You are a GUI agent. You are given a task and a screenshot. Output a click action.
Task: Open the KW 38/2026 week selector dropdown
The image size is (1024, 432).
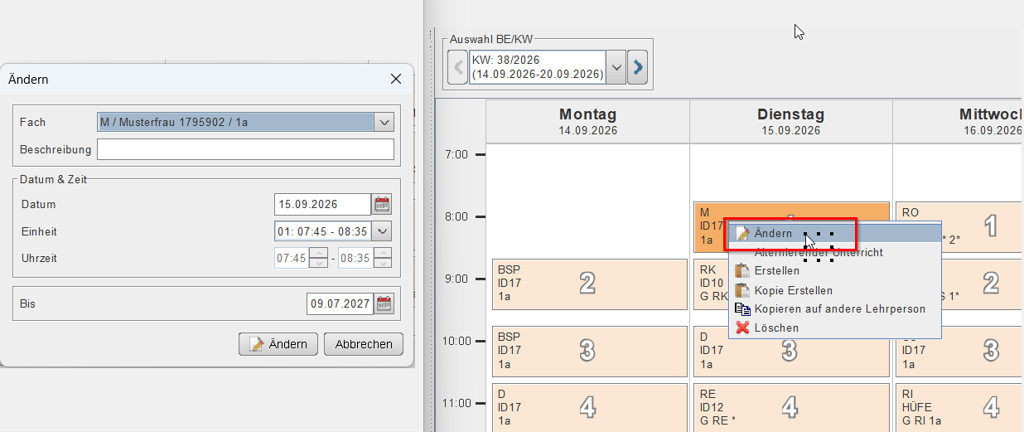pos(616,66)
